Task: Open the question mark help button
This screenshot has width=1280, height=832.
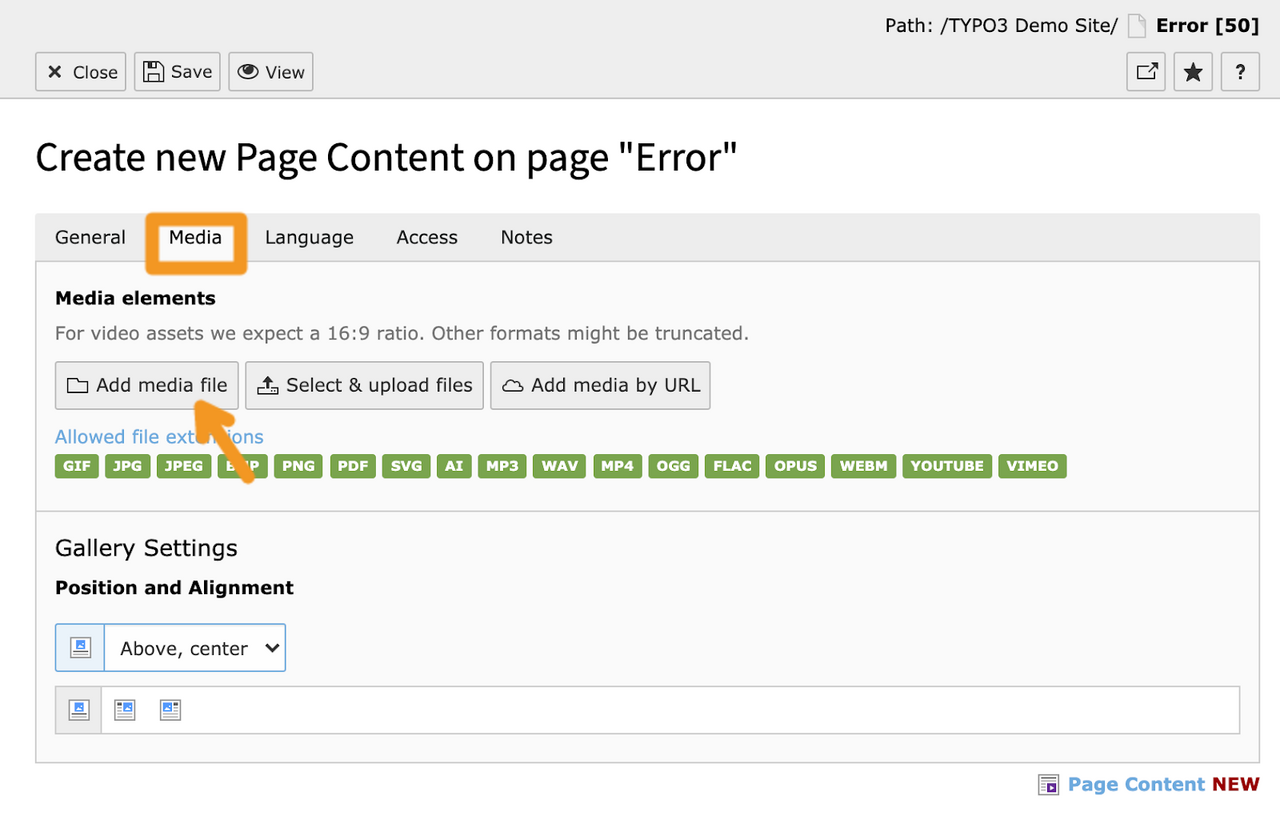Action: (1240, 72)
